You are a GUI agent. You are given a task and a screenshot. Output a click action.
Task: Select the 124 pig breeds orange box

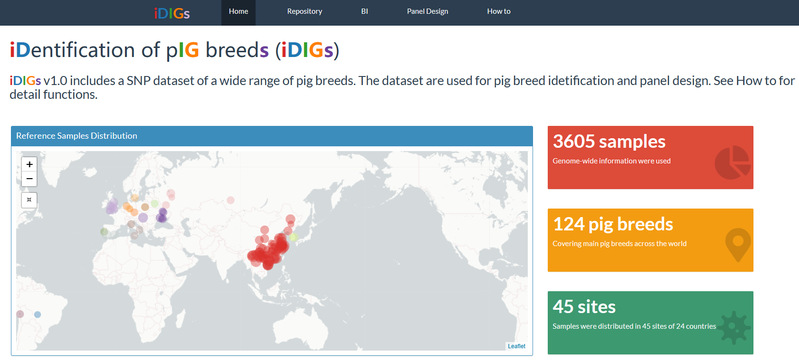tap(650, 240)
